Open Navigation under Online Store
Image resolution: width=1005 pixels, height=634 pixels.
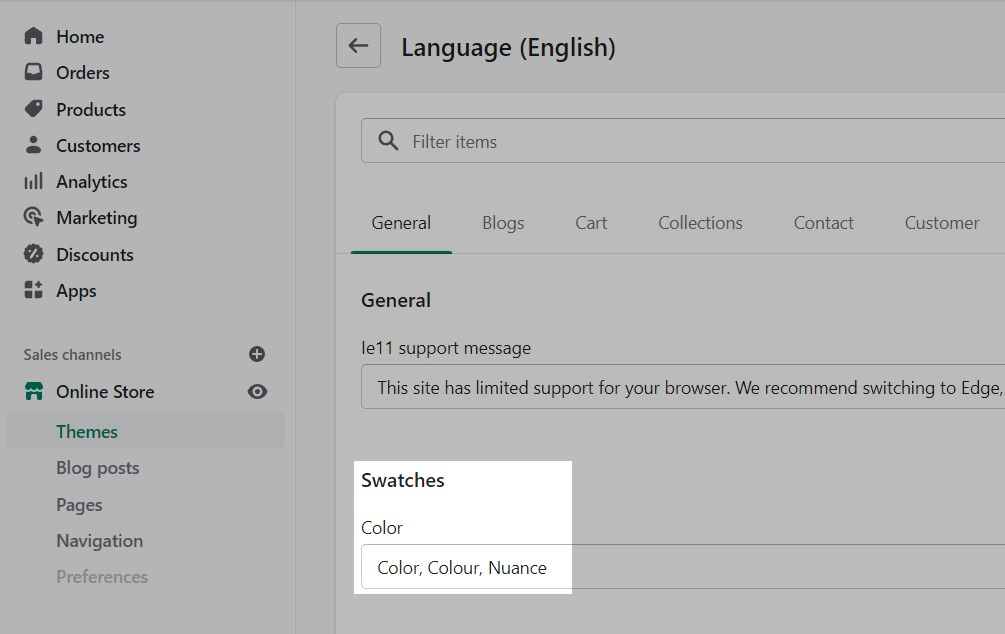click(x=99, y=541)
